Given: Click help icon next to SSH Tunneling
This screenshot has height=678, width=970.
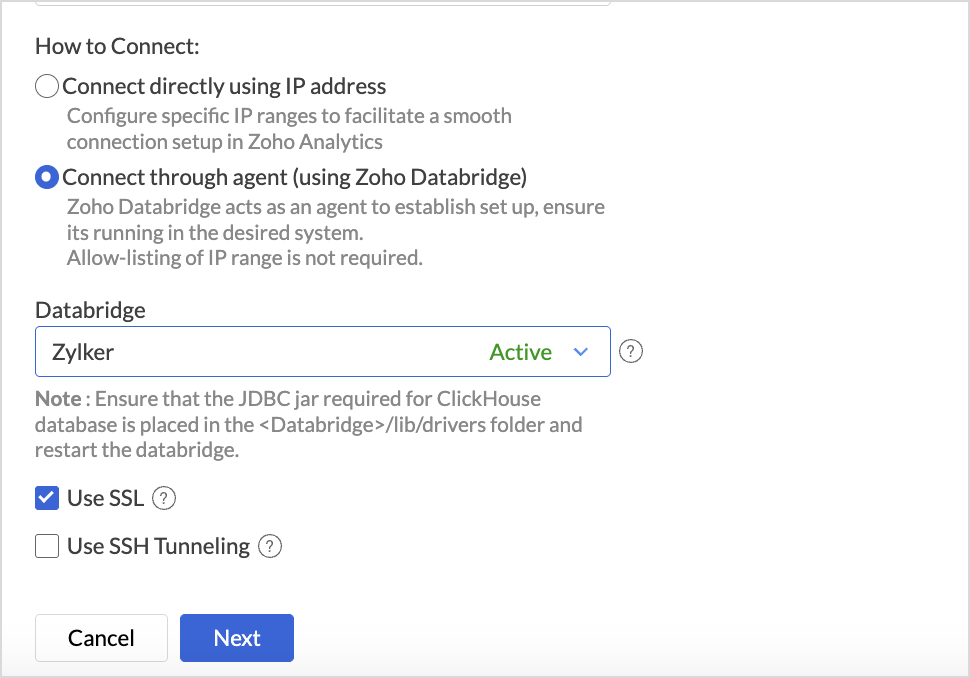Looking at the screenshot, I should point(270,546).
